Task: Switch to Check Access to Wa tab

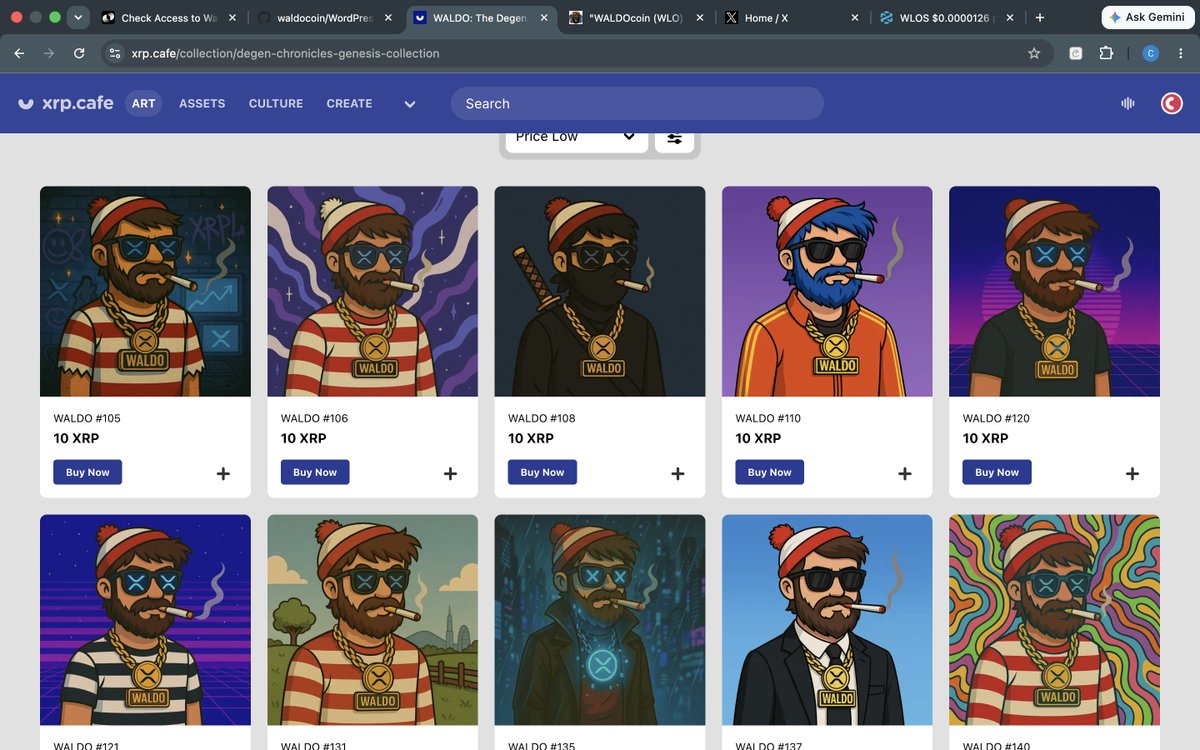Action: tap(167, 18)
